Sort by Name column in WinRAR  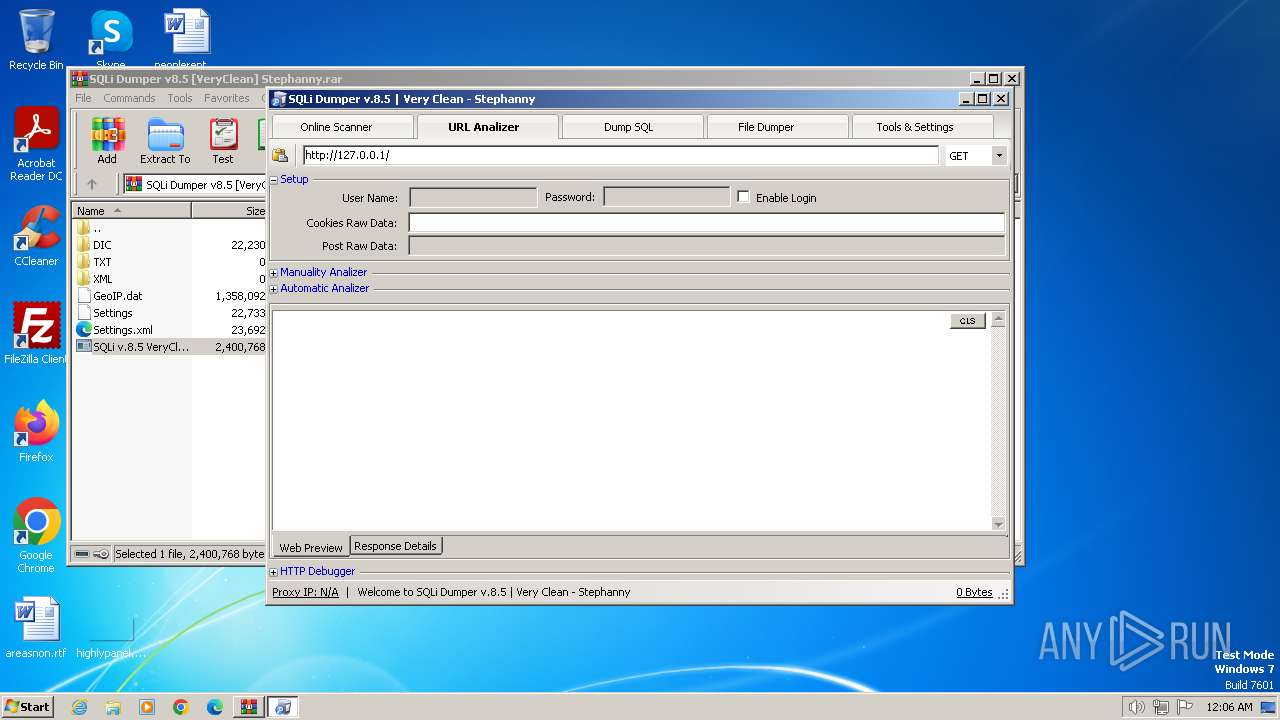(x=132, y=211)
